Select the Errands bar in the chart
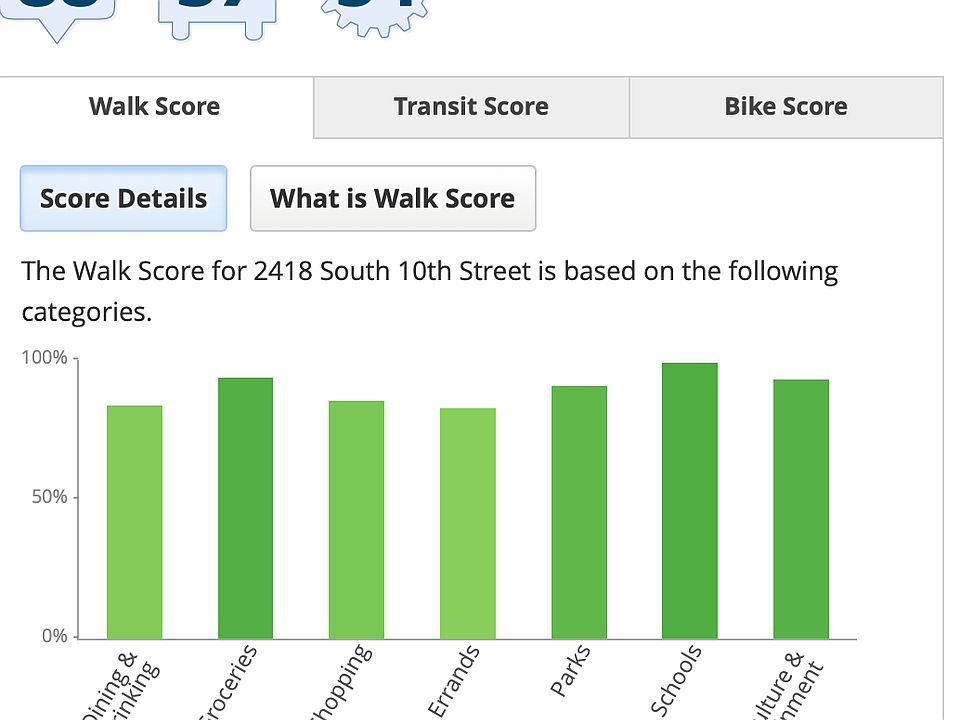The image size is (960, 720). [x=468, y=523]
